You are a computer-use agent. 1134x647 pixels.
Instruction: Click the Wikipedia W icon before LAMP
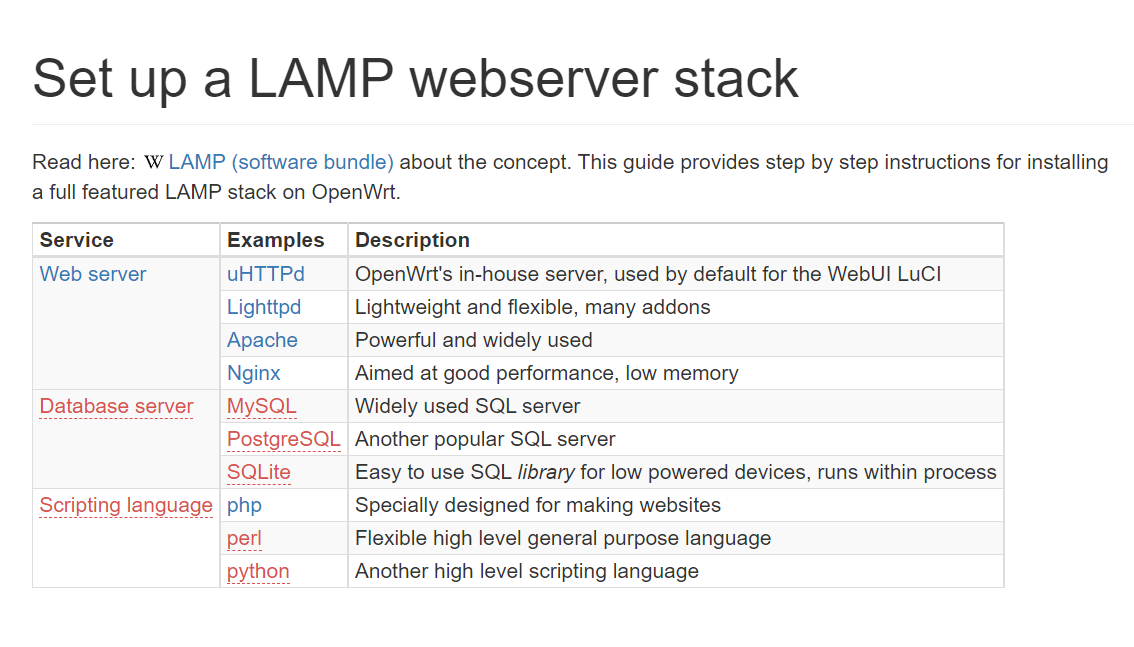[x=153, y=162]
